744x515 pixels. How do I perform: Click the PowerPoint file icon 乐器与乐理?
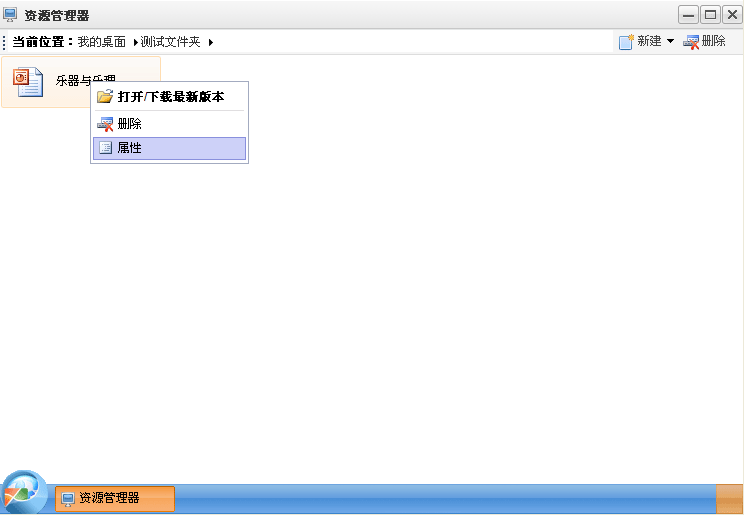(x=28, y=82)
